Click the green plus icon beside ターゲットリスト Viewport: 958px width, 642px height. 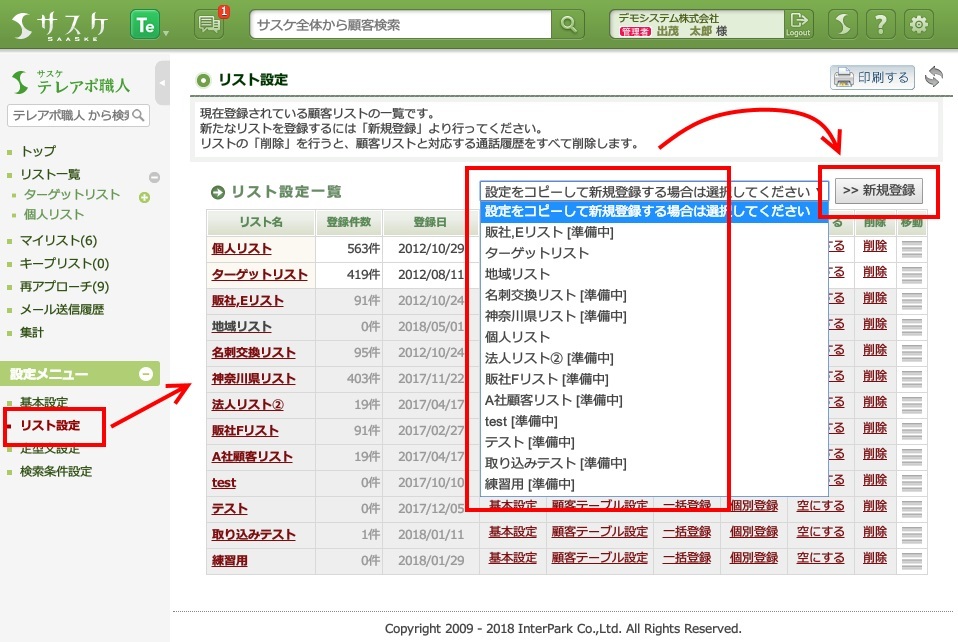pyautogui.click(x=144, y=196)
